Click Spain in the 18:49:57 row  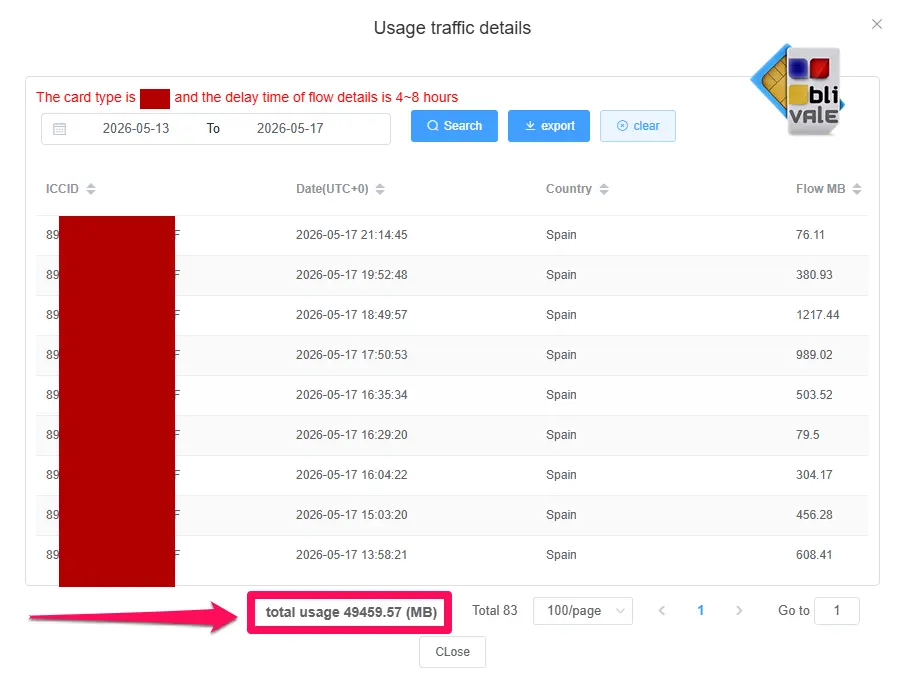pyautogui.click(x=561, y=315)
